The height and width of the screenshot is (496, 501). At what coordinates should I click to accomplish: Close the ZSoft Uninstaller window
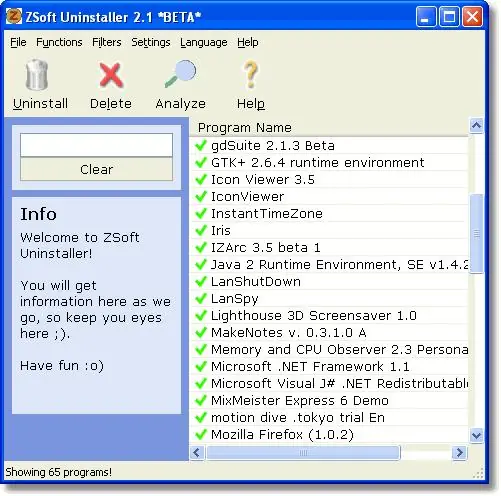point(472,16)
